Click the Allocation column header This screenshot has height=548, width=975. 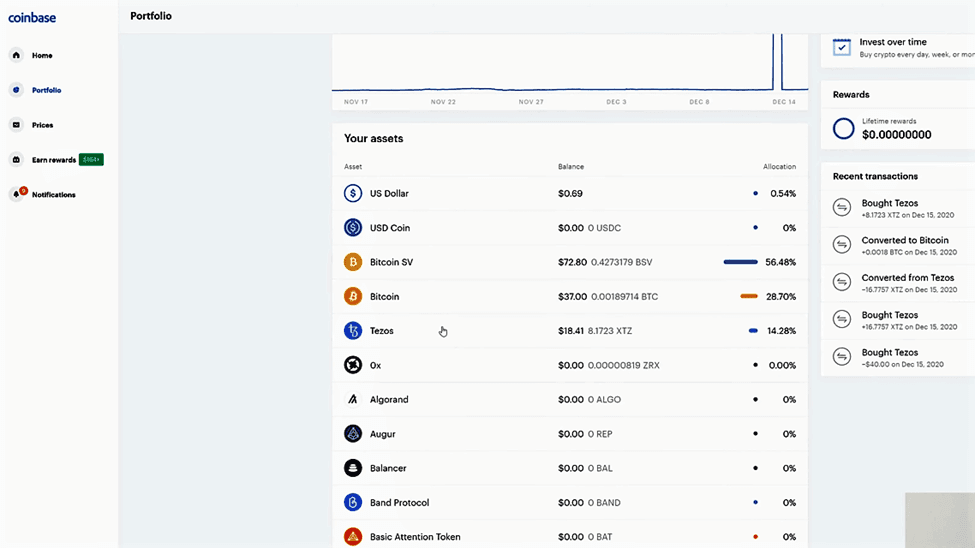click(779, 167)
